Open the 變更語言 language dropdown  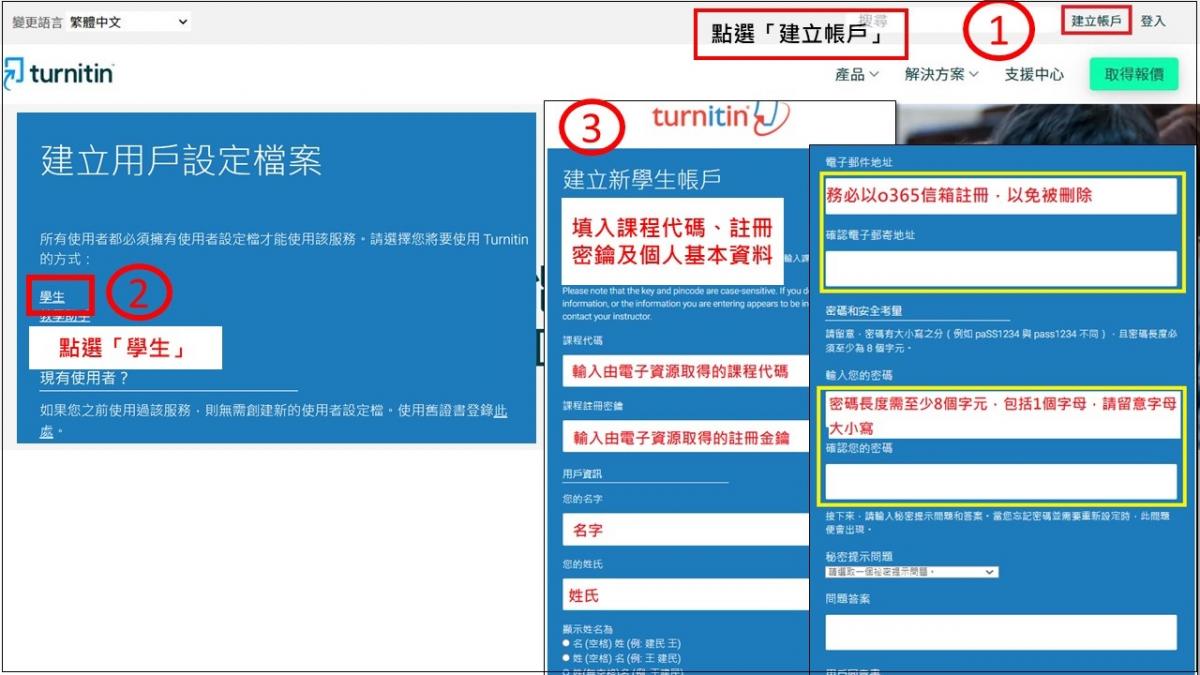(128, 21)
